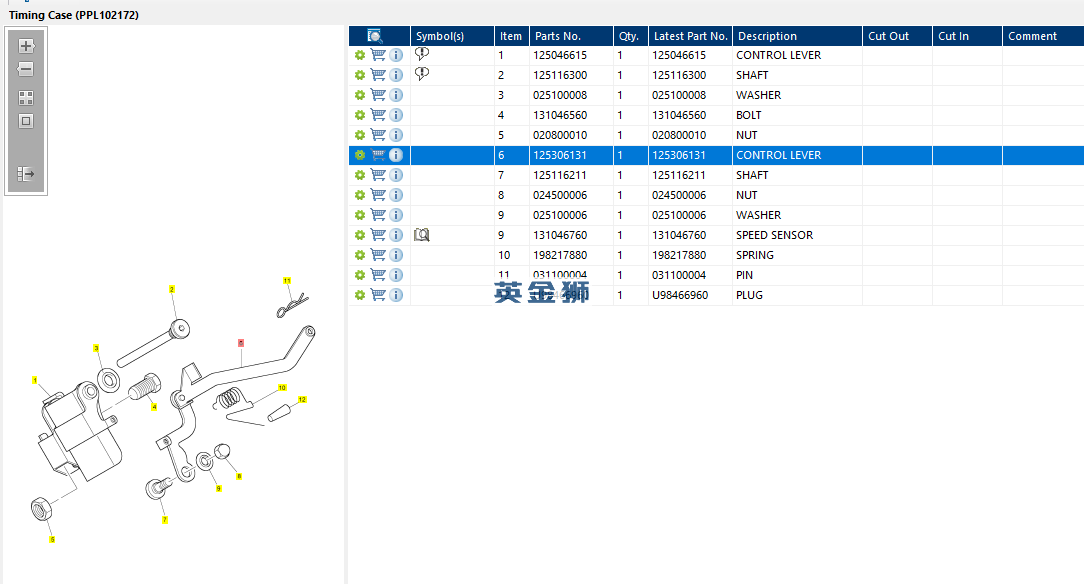Click the search icon in table header
1084x584 pixels.
tap(375, 36)
